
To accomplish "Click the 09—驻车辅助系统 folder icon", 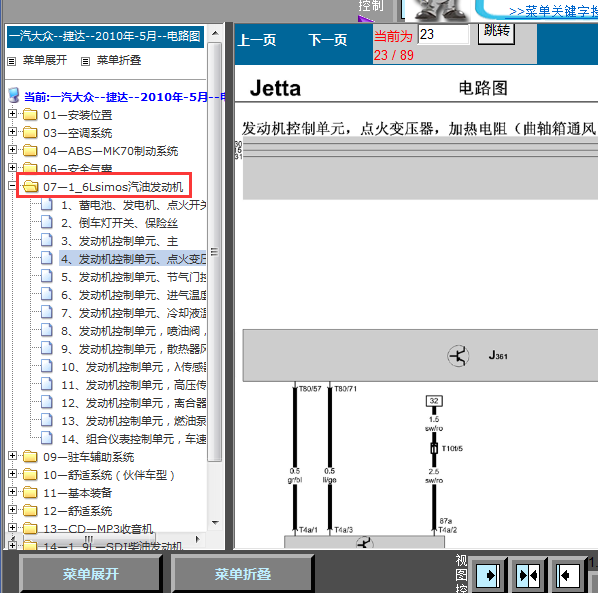I will click(30, 456).
